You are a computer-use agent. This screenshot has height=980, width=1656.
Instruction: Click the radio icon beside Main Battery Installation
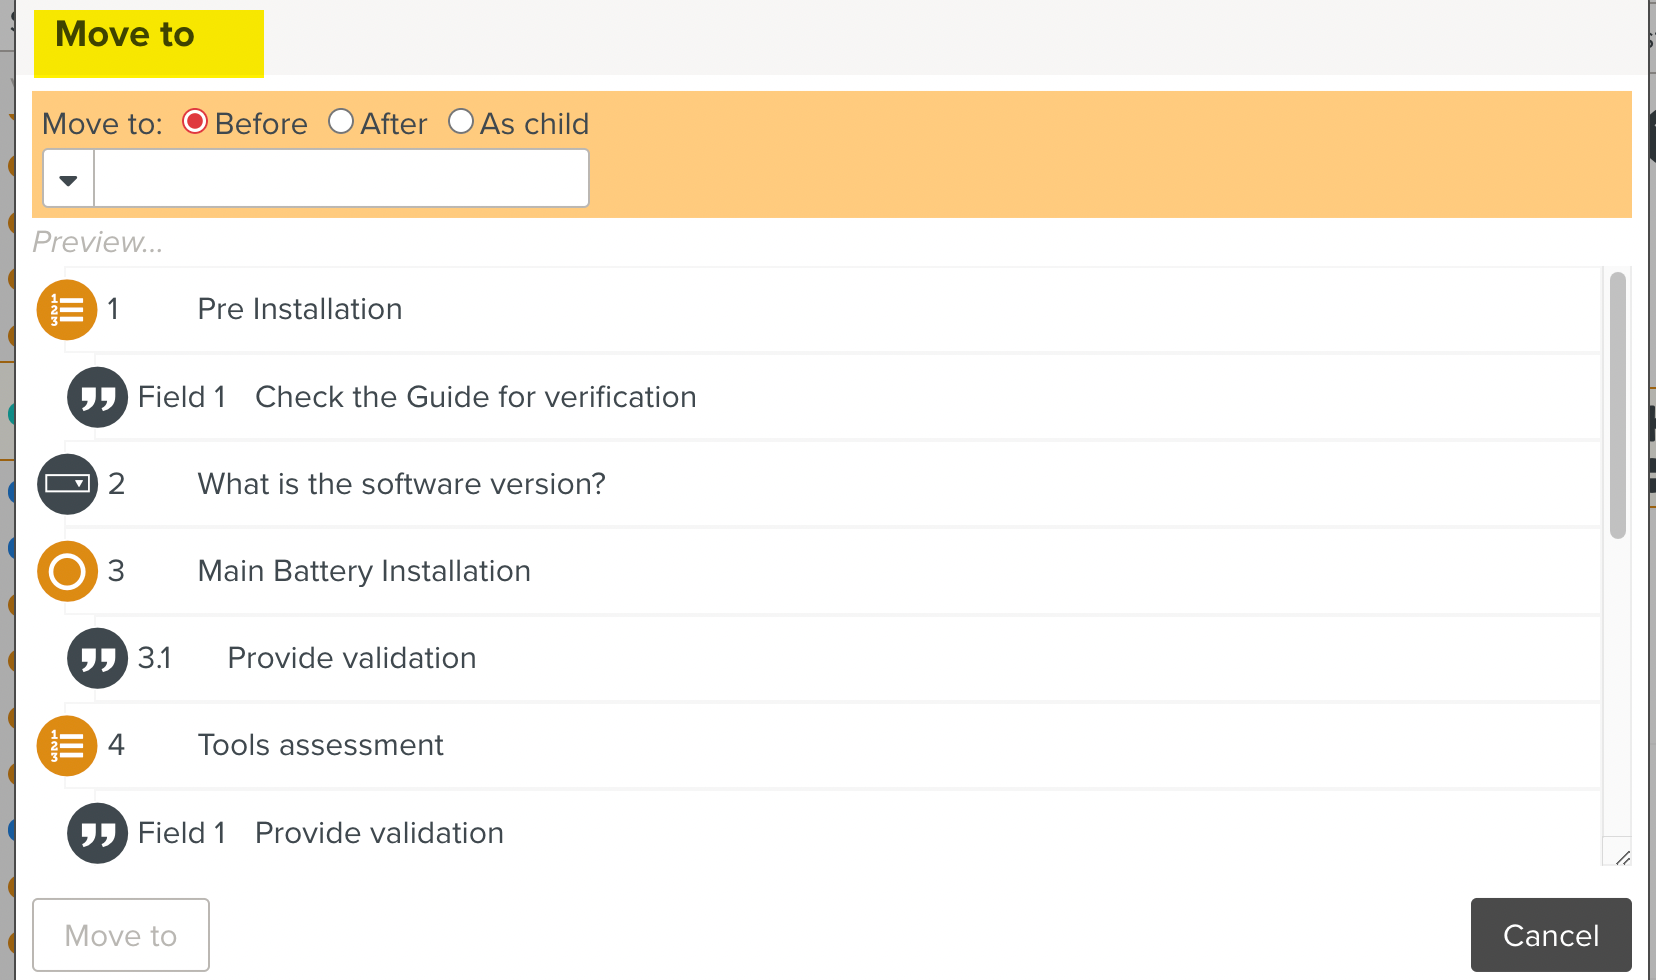tap(67, 571)
